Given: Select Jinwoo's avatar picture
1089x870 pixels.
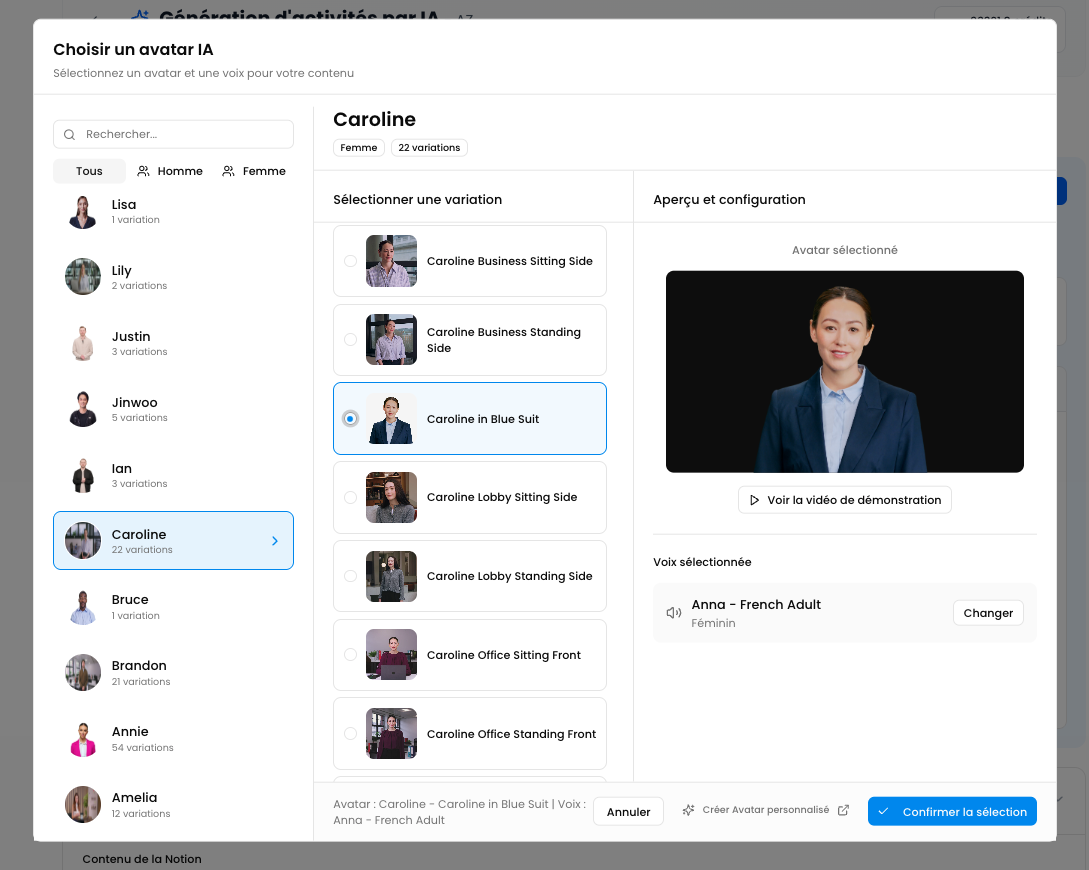Looking at the screenshot, I should click(x=83, y=409).
